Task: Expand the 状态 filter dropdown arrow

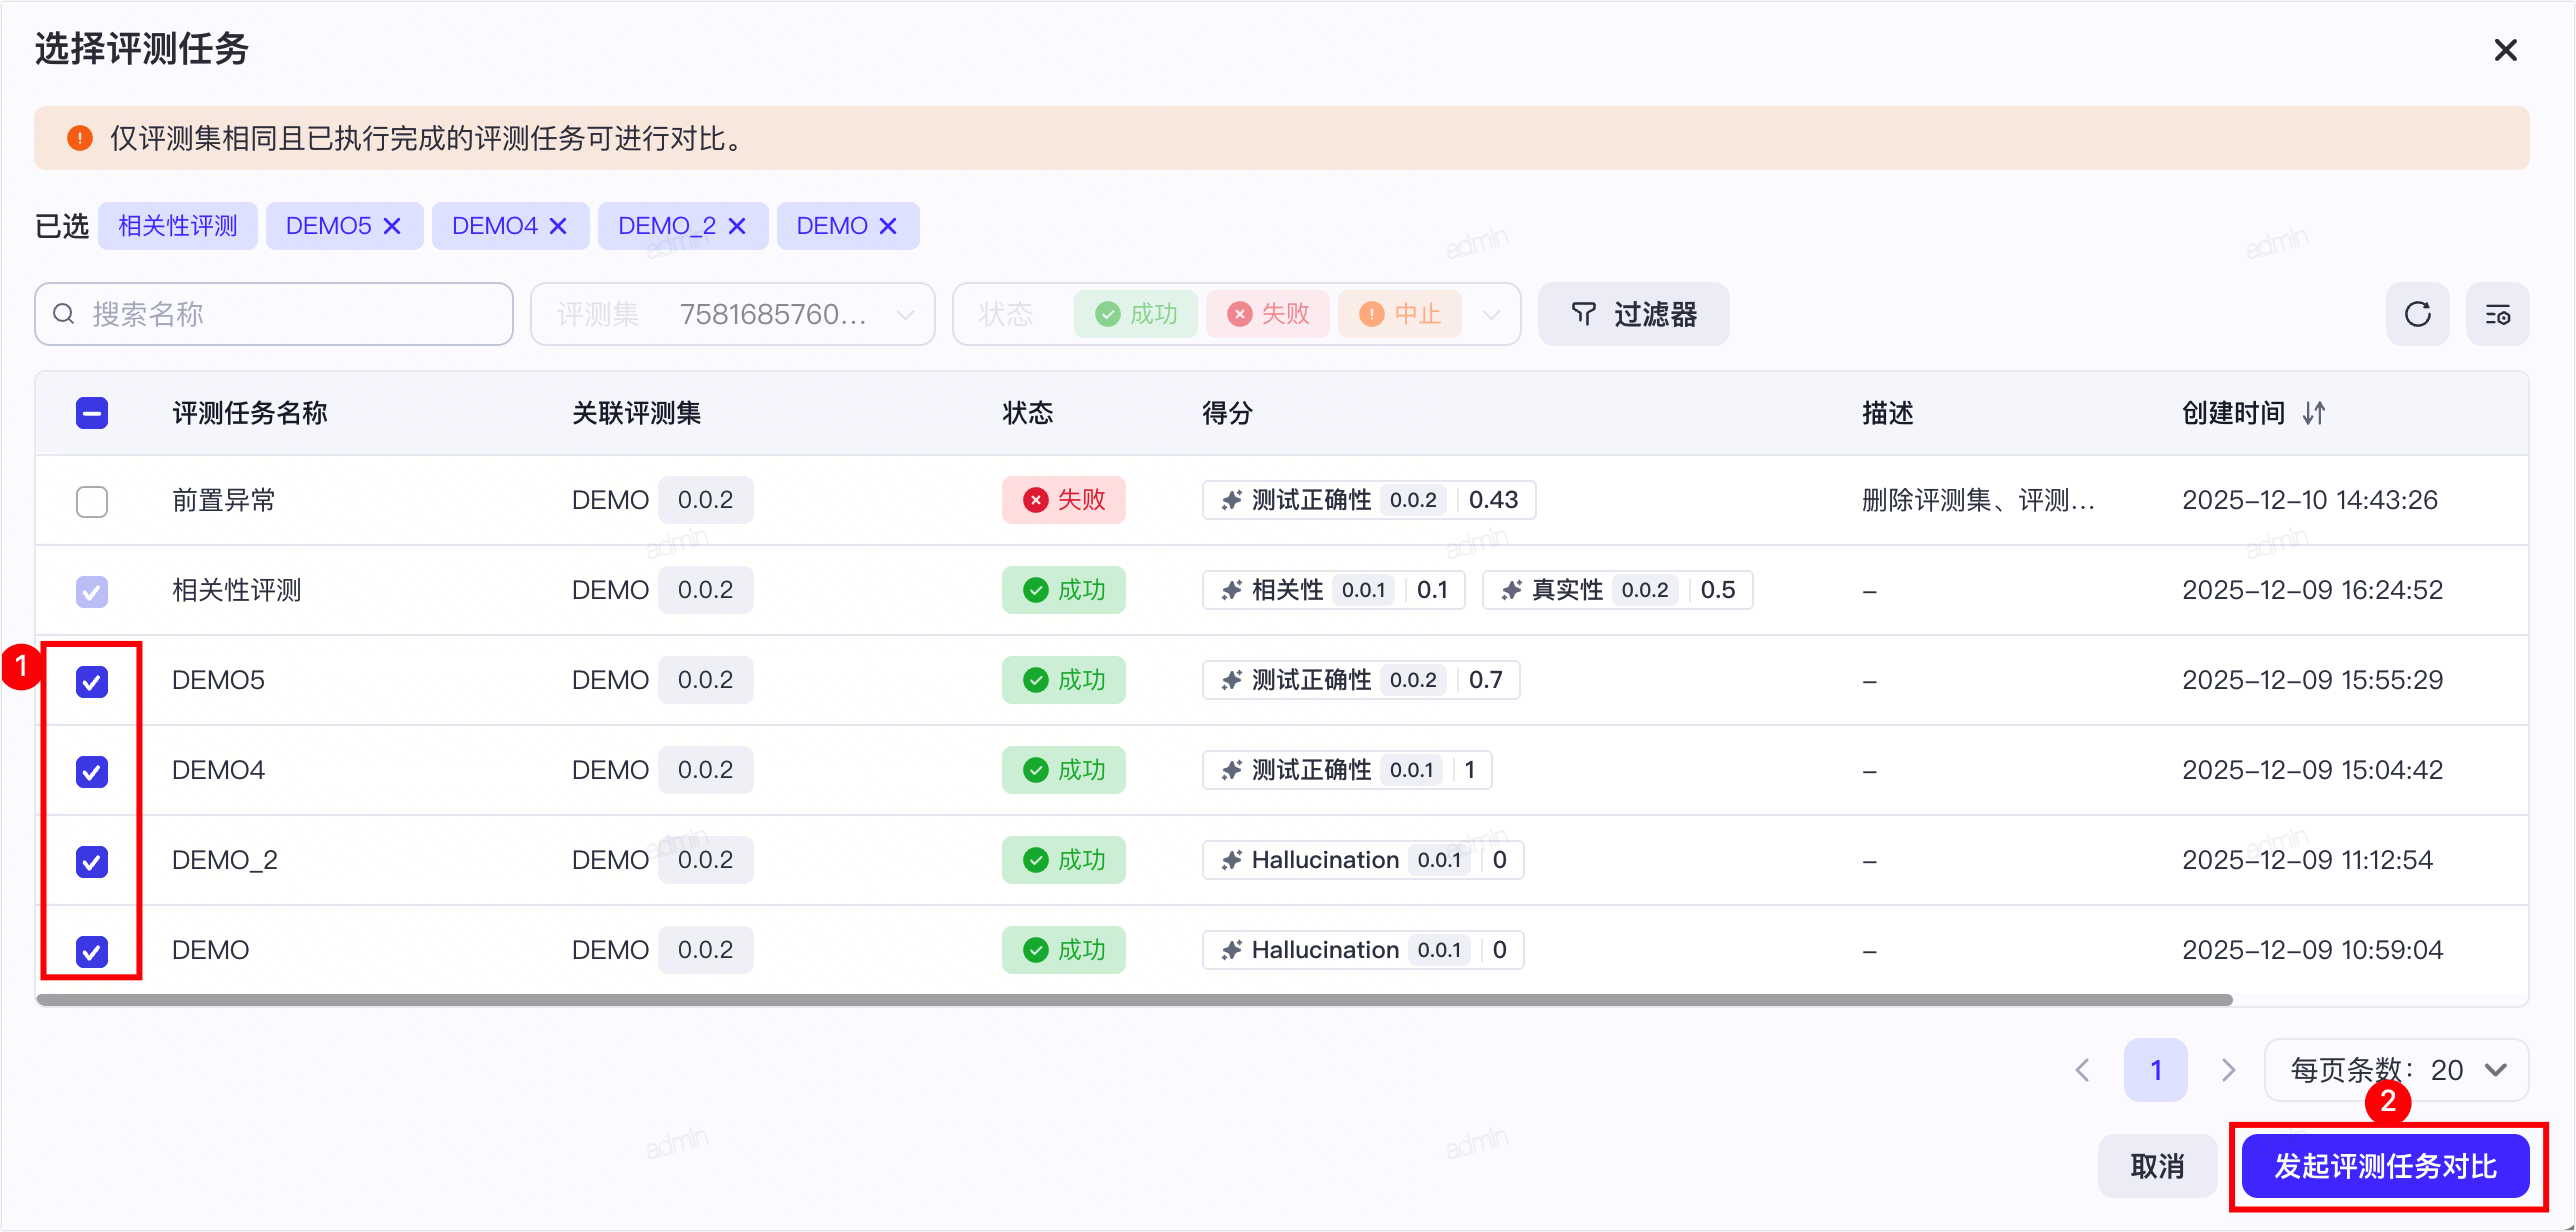Action: tap(1491, 315)
